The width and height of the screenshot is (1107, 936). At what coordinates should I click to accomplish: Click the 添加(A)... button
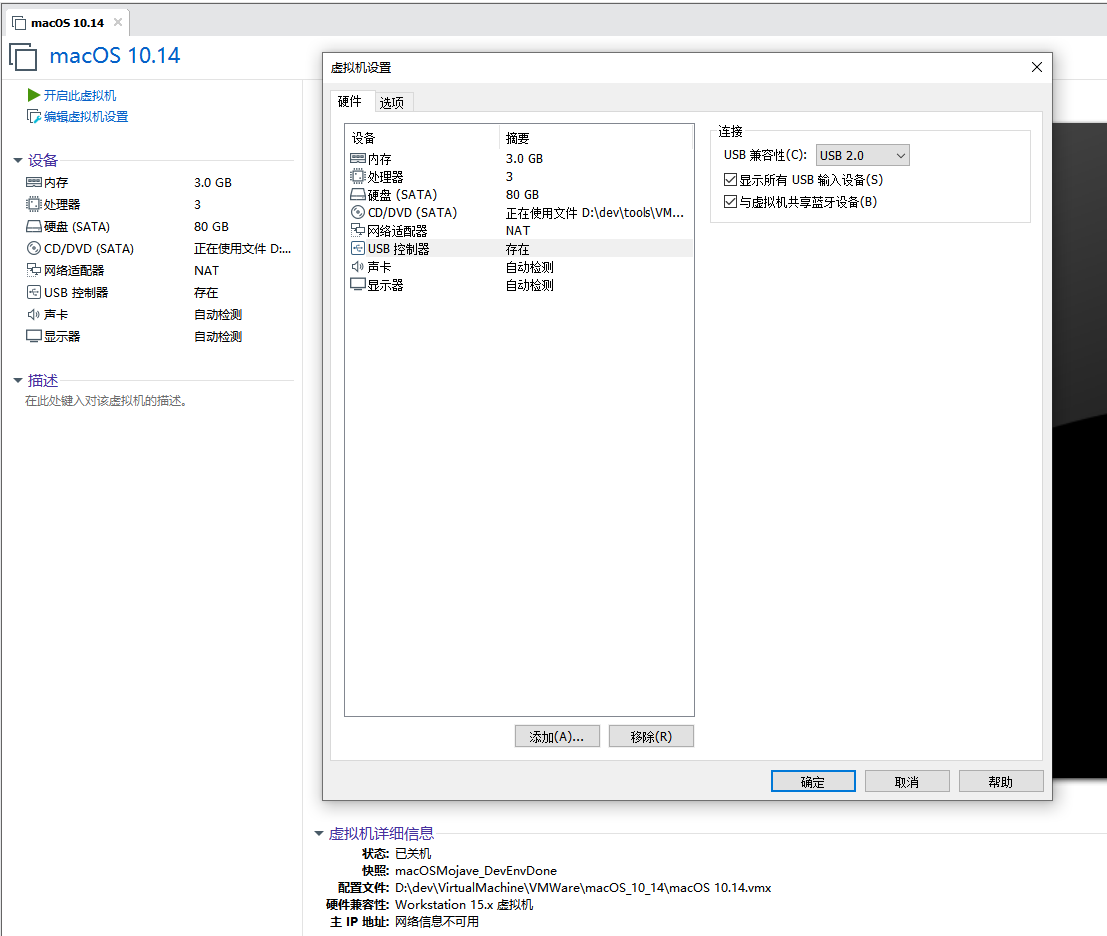coord(557,736)
